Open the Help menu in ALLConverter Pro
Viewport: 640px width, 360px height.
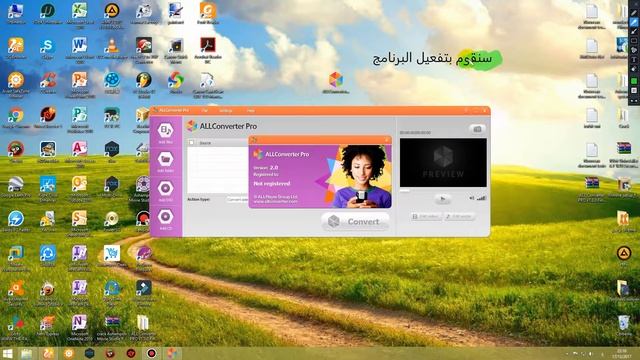click(250, 110)
